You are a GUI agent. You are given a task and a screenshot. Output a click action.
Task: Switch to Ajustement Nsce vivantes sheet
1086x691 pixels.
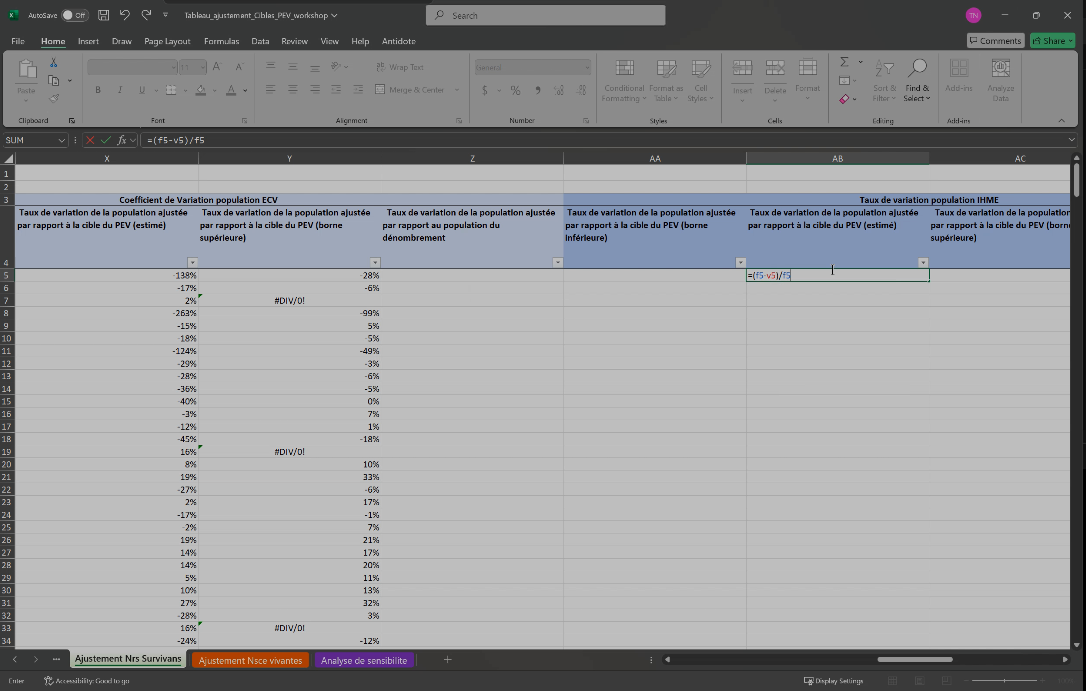click(250, 660)
